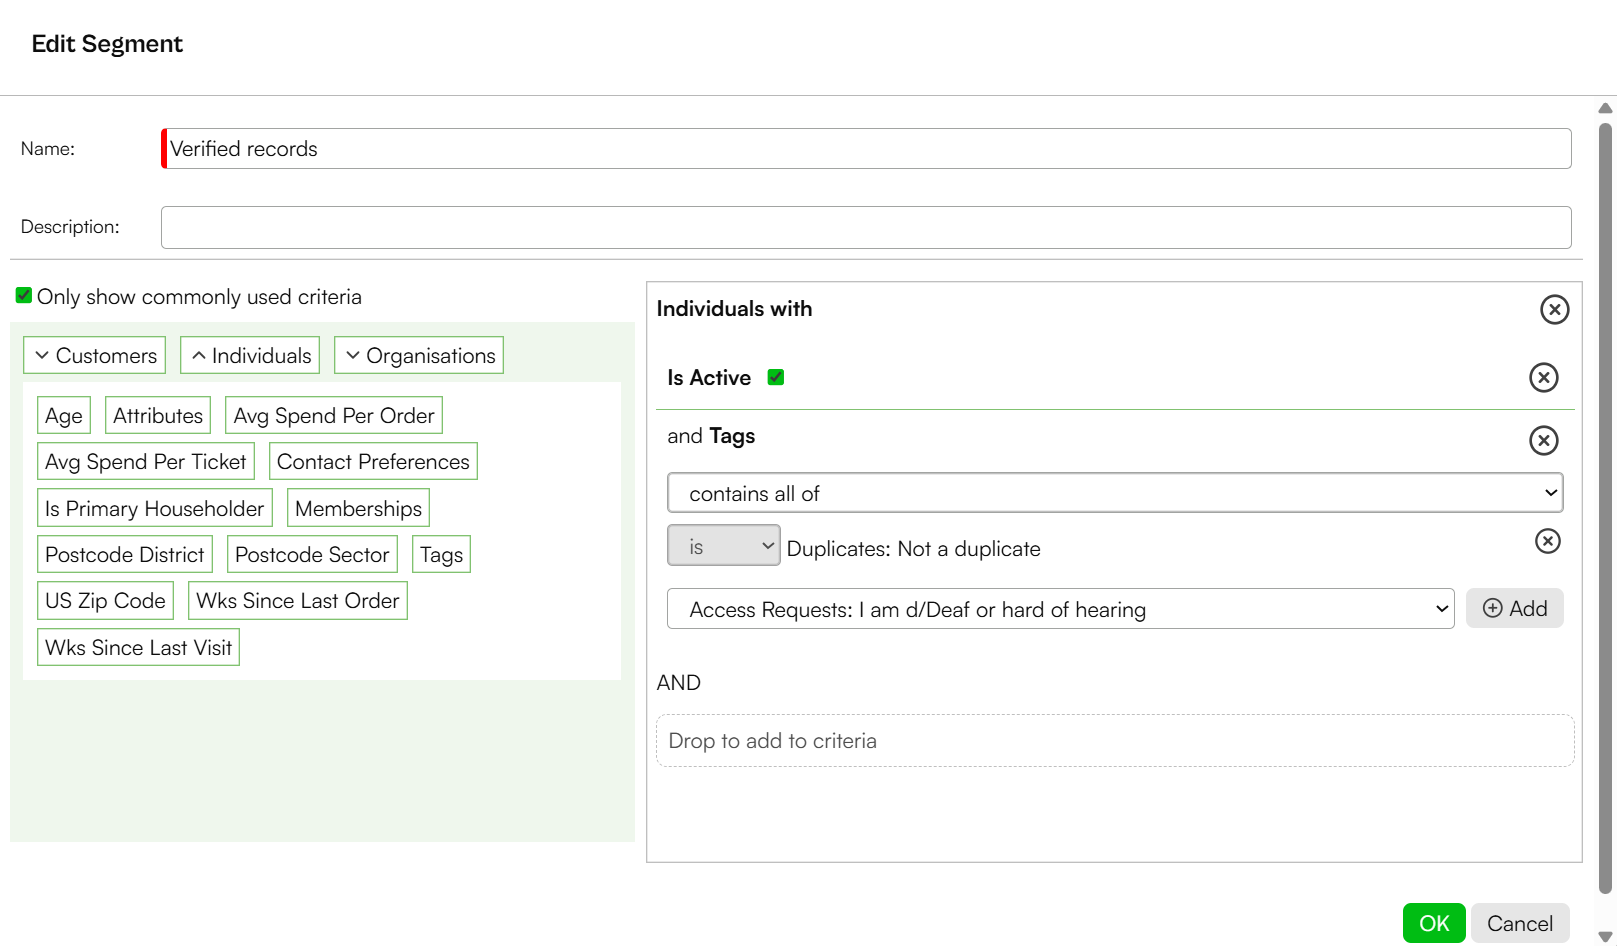
Task: Click the scrollbar up arrow
Action: pos(1605,108)
